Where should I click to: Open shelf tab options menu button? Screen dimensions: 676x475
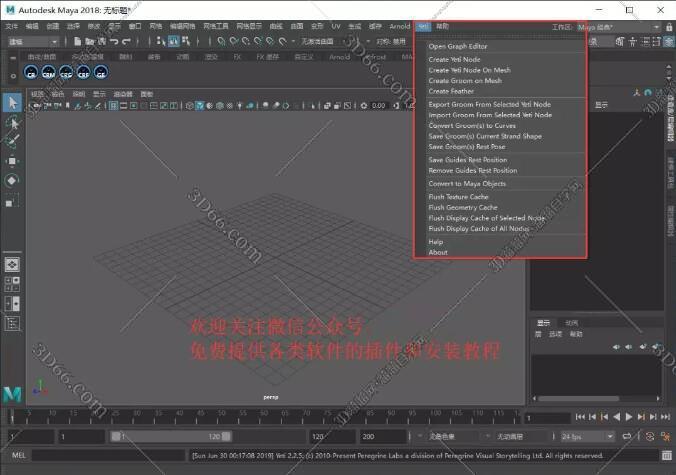13,57
